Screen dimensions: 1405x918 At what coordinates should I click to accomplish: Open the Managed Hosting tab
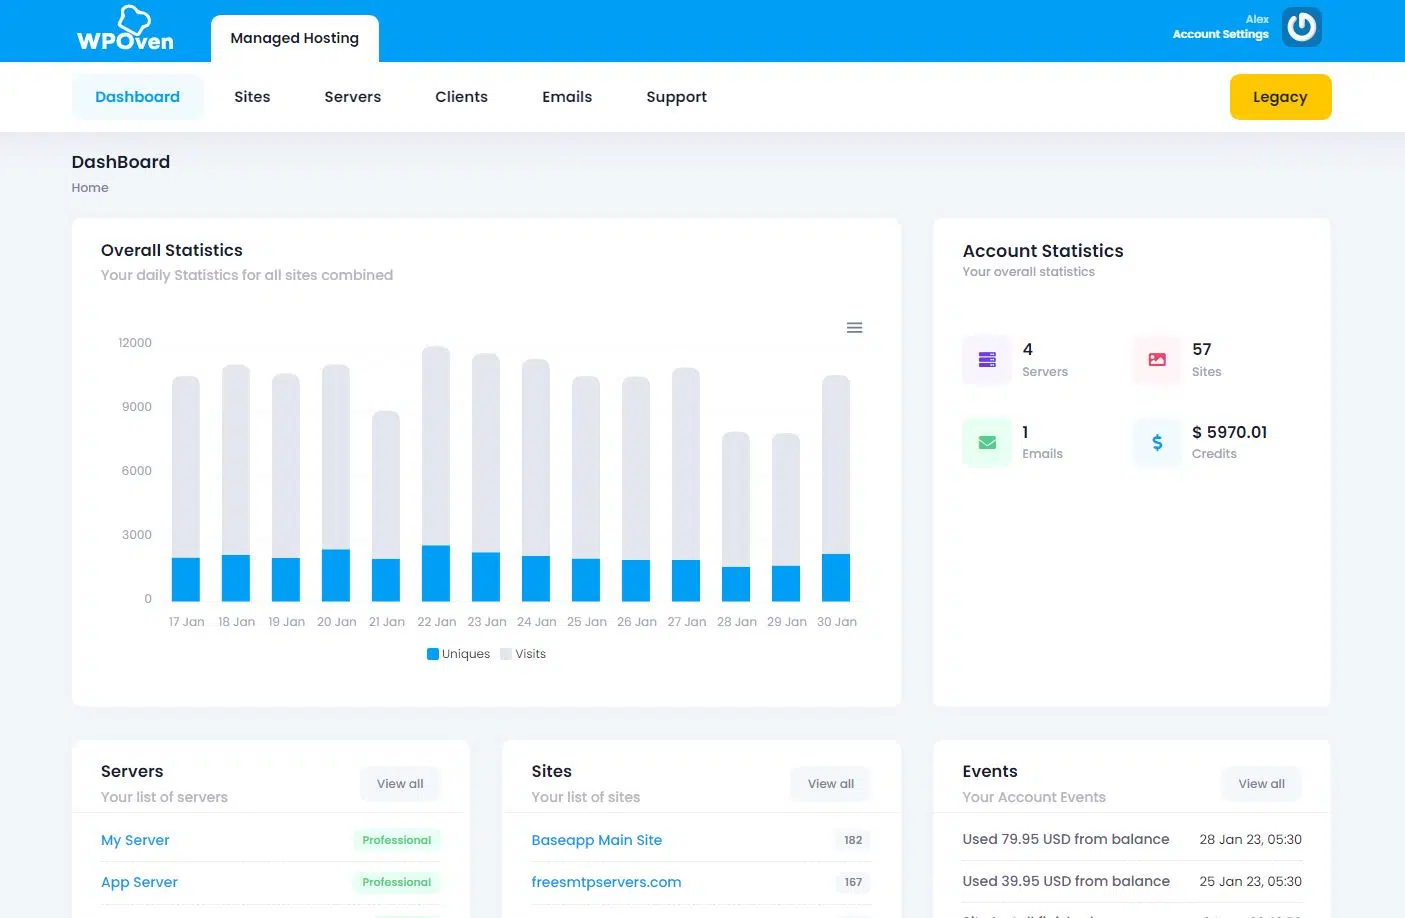click(x=294, y=38)
